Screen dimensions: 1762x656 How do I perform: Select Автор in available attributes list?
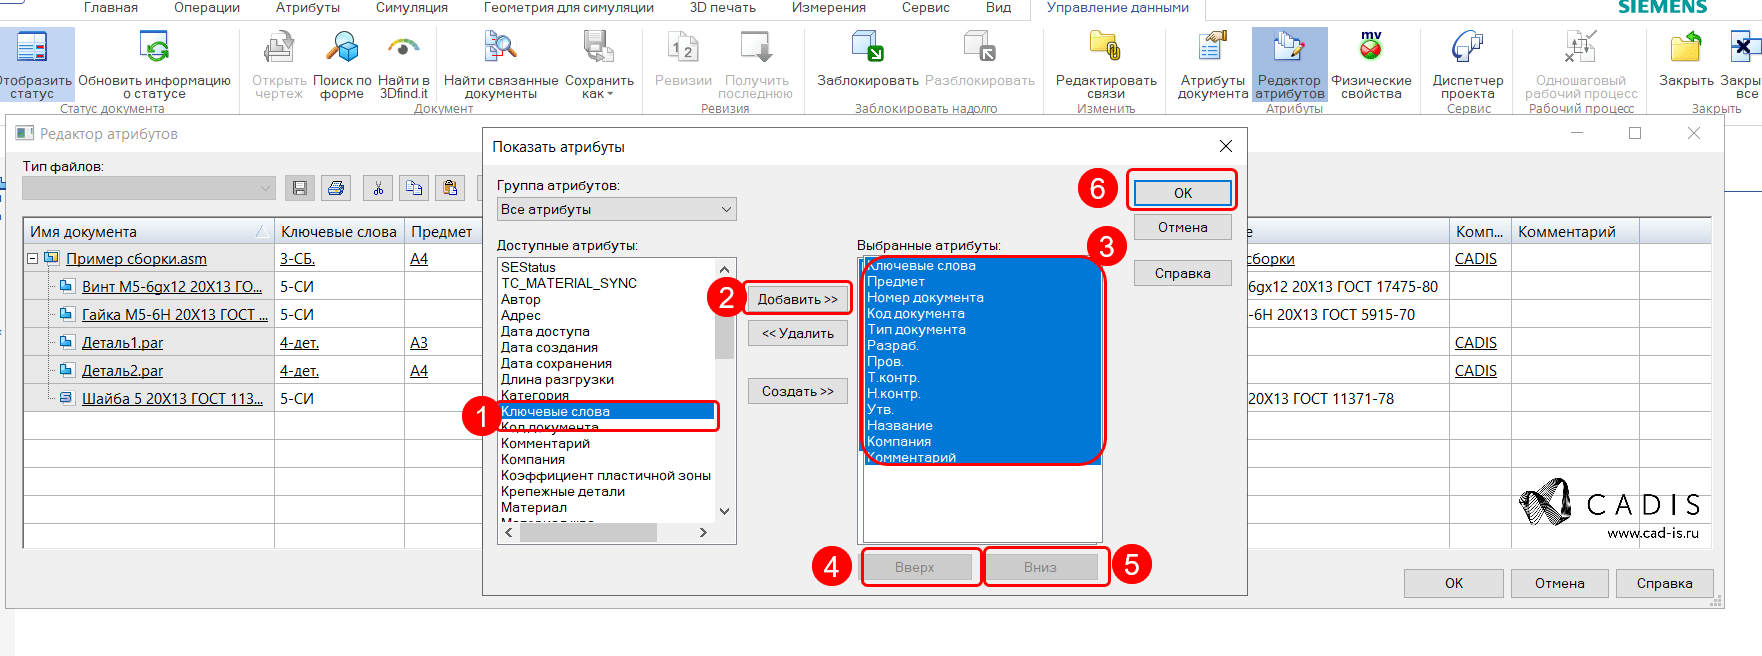[x=521, y=299]
